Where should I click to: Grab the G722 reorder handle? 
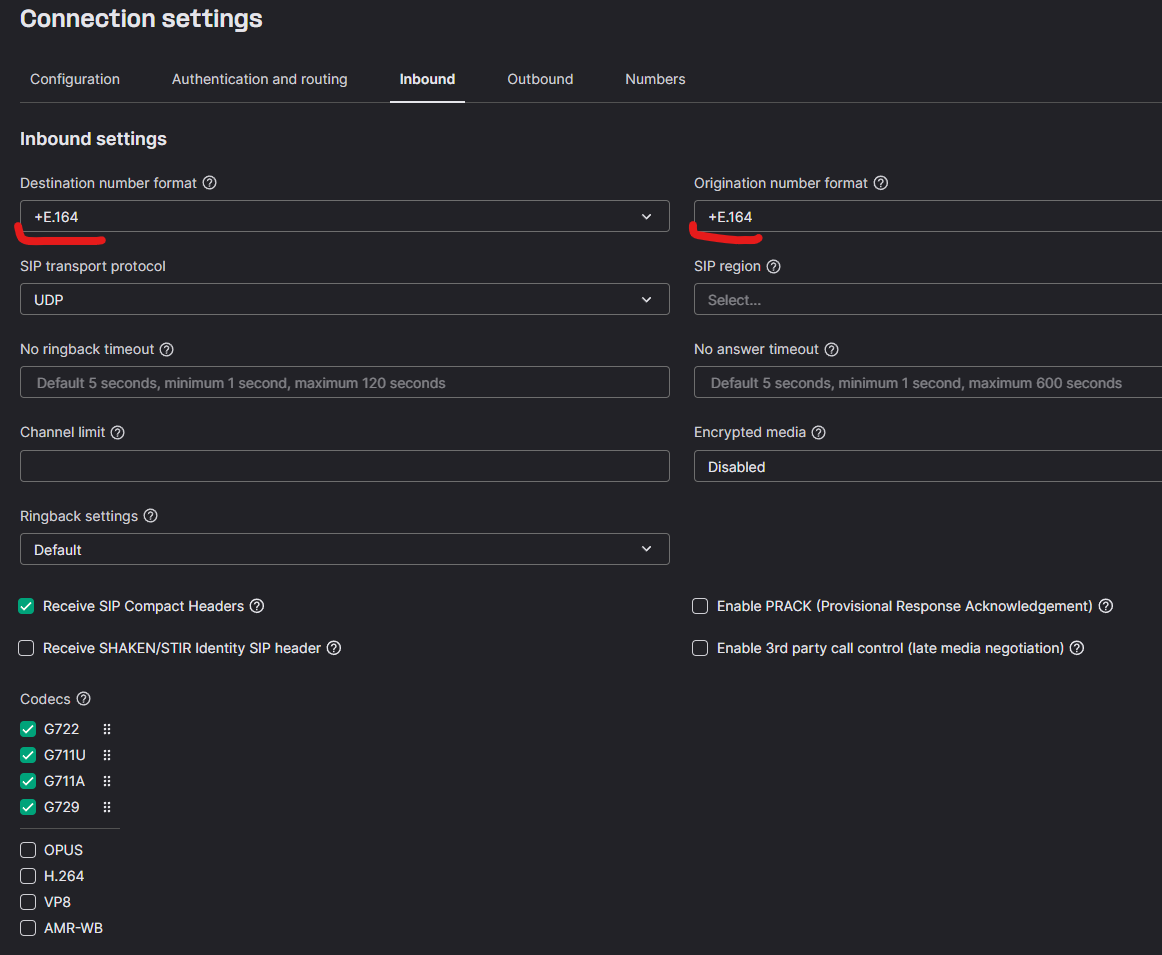107,729
